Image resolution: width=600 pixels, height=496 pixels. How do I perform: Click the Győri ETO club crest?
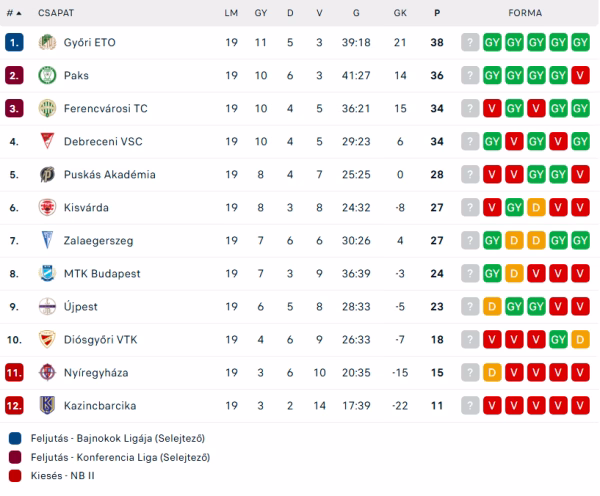pos(46,42)
